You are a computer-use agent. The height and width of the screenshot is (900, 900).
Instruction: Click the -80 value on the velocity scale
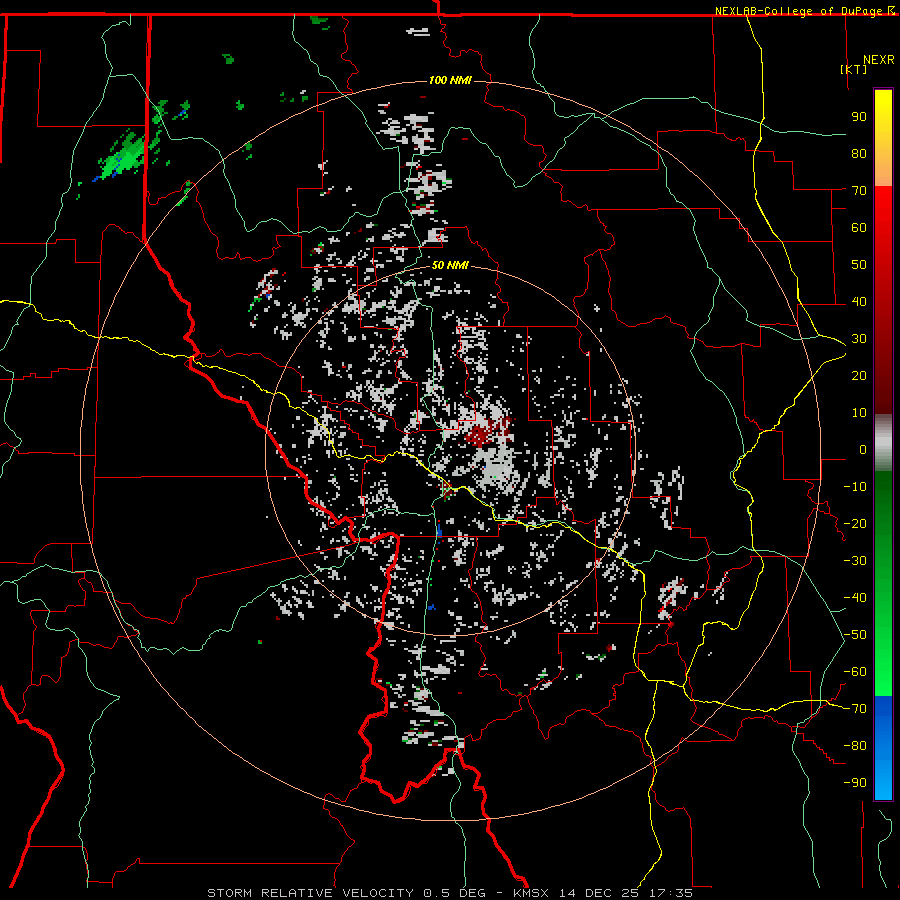click(855, 746)
